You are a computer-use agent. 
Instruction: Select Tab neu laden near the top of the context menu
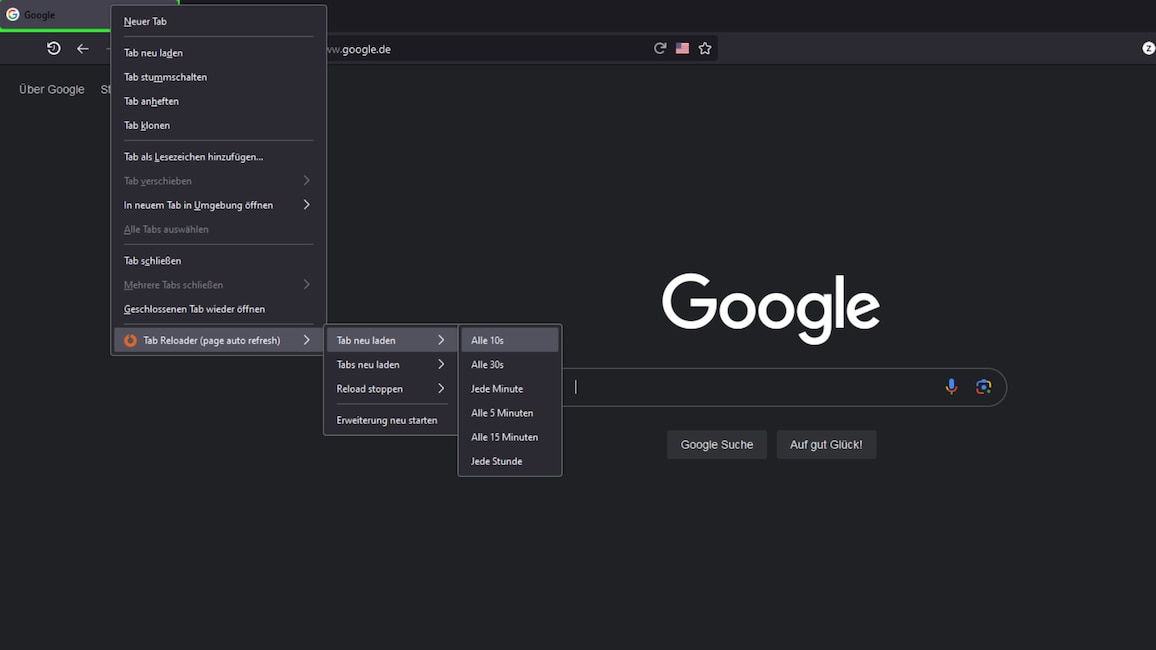[218, 53]
